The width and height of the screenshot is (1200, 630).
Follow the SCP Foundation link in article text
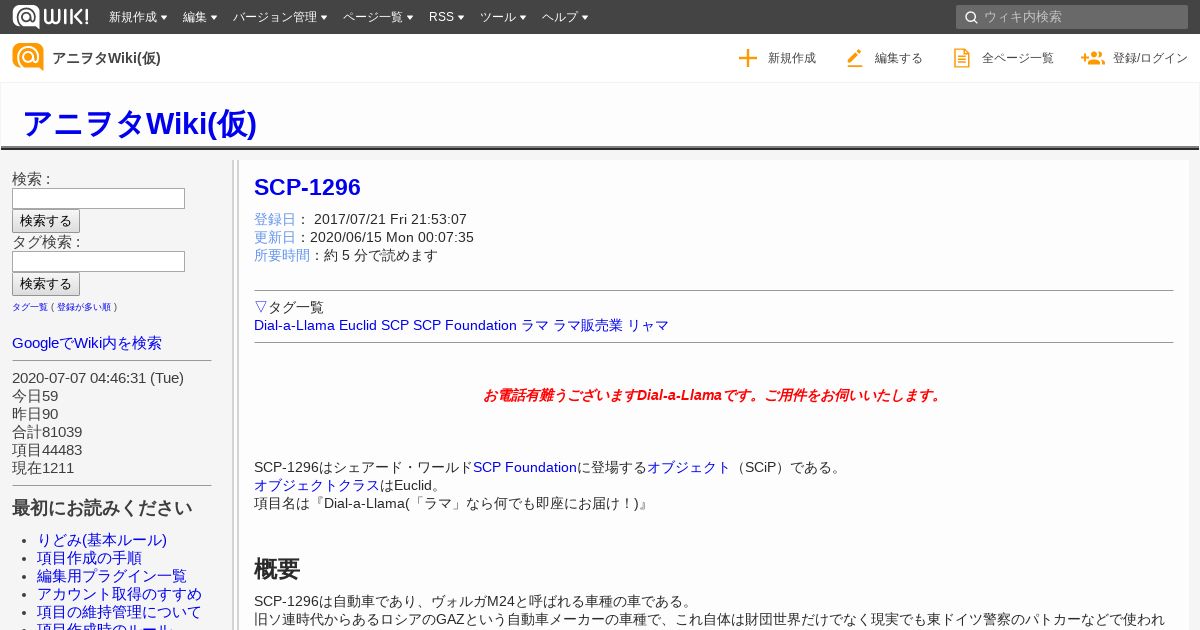click(x=525, y=467)
